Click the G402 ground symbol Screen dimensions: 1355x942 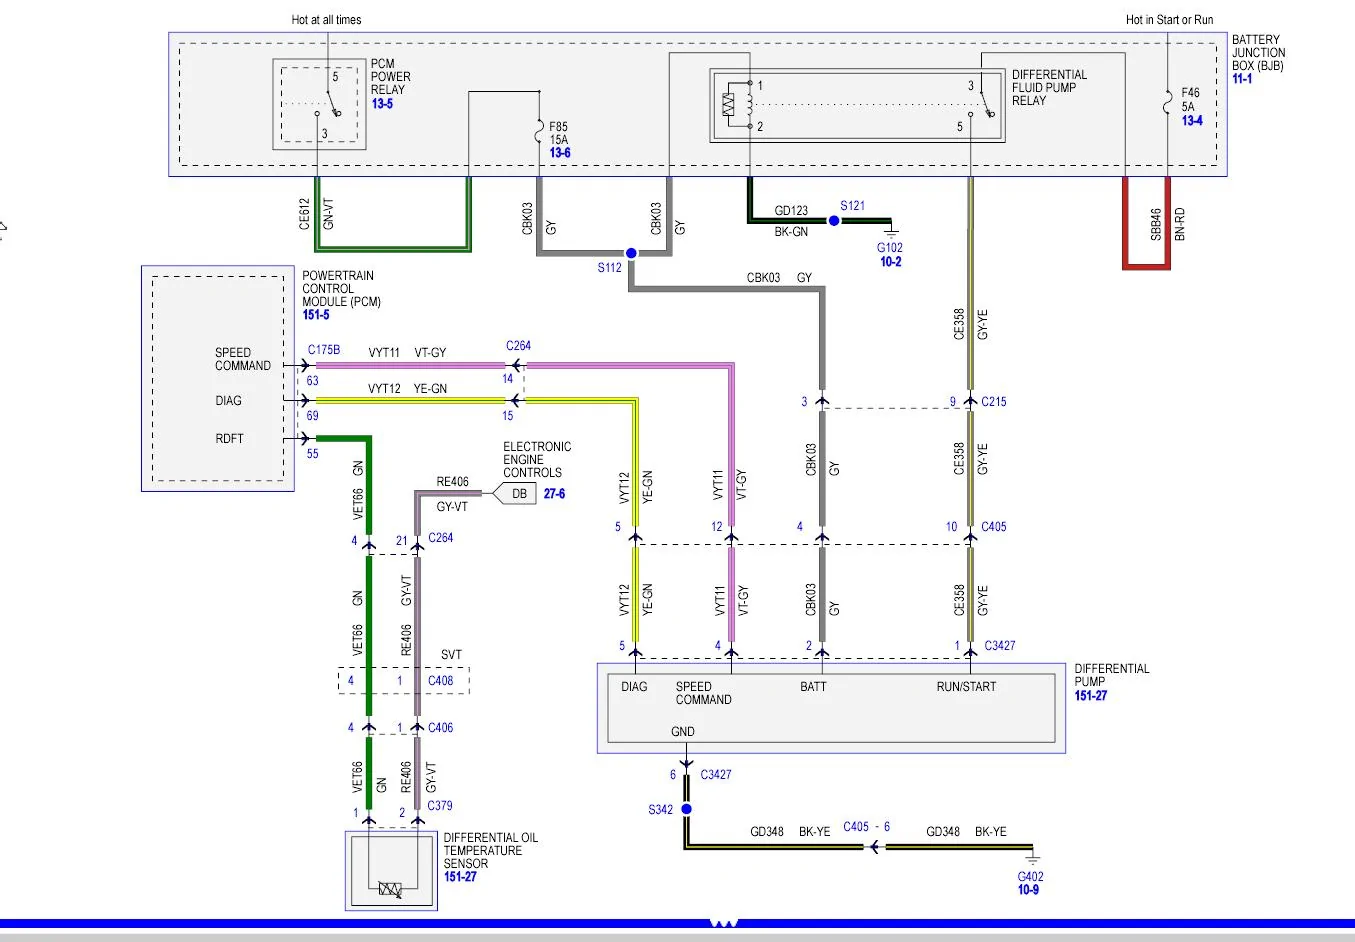[1032, 858]
